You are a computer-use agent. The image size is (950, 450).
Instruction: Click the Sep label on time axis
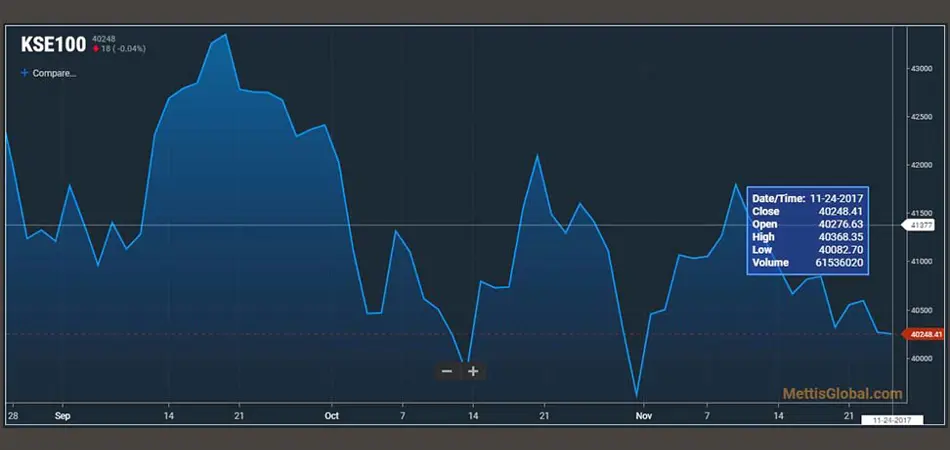pos(62,416)
